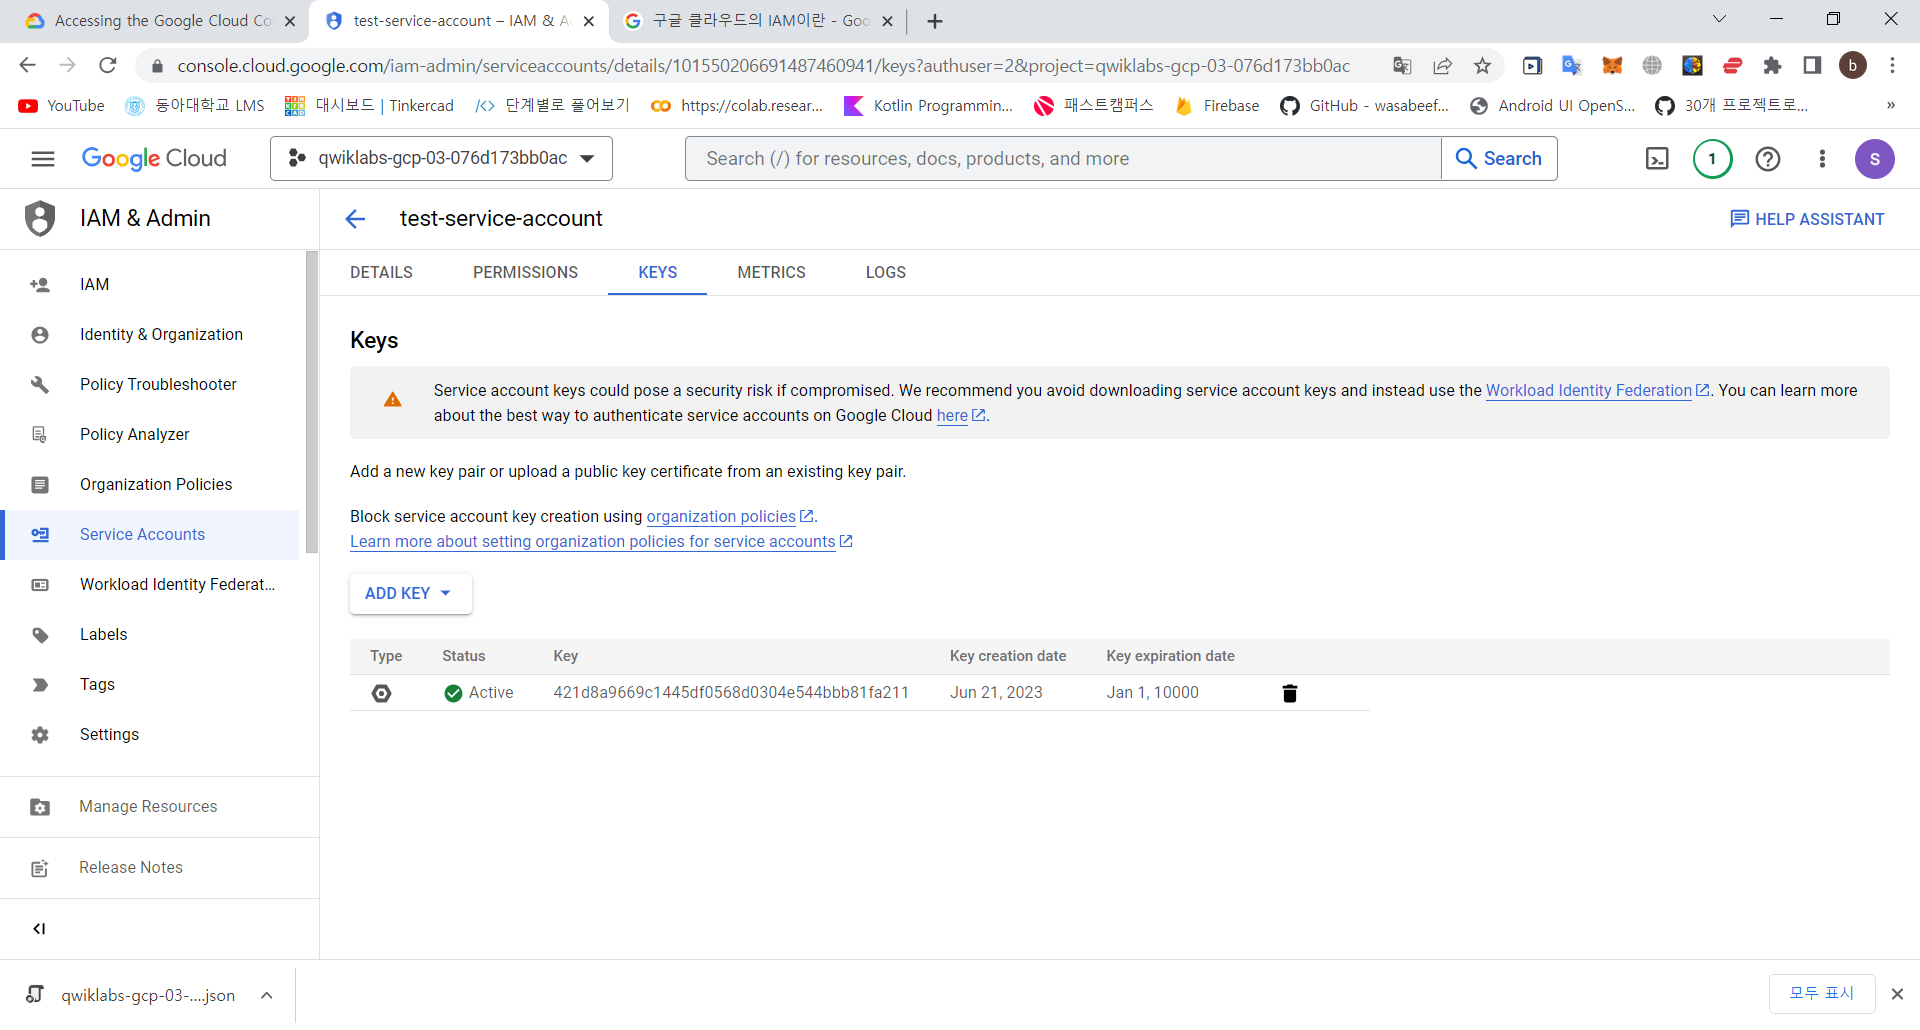Show more bookmarks with the chevron
Image resolution: width=1920 pixels, height=1030 pixels.
coord(1890,106)
